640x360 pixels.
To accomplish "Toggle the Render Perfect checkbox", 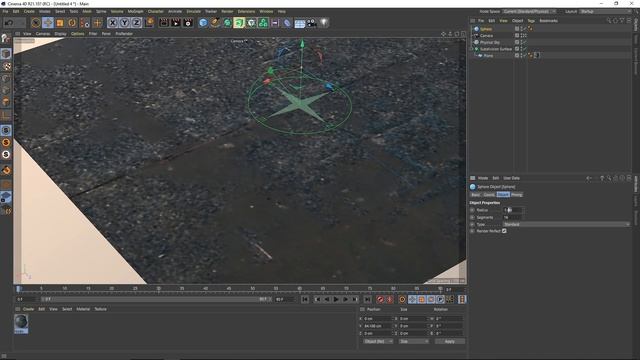I will pos(504,231).
